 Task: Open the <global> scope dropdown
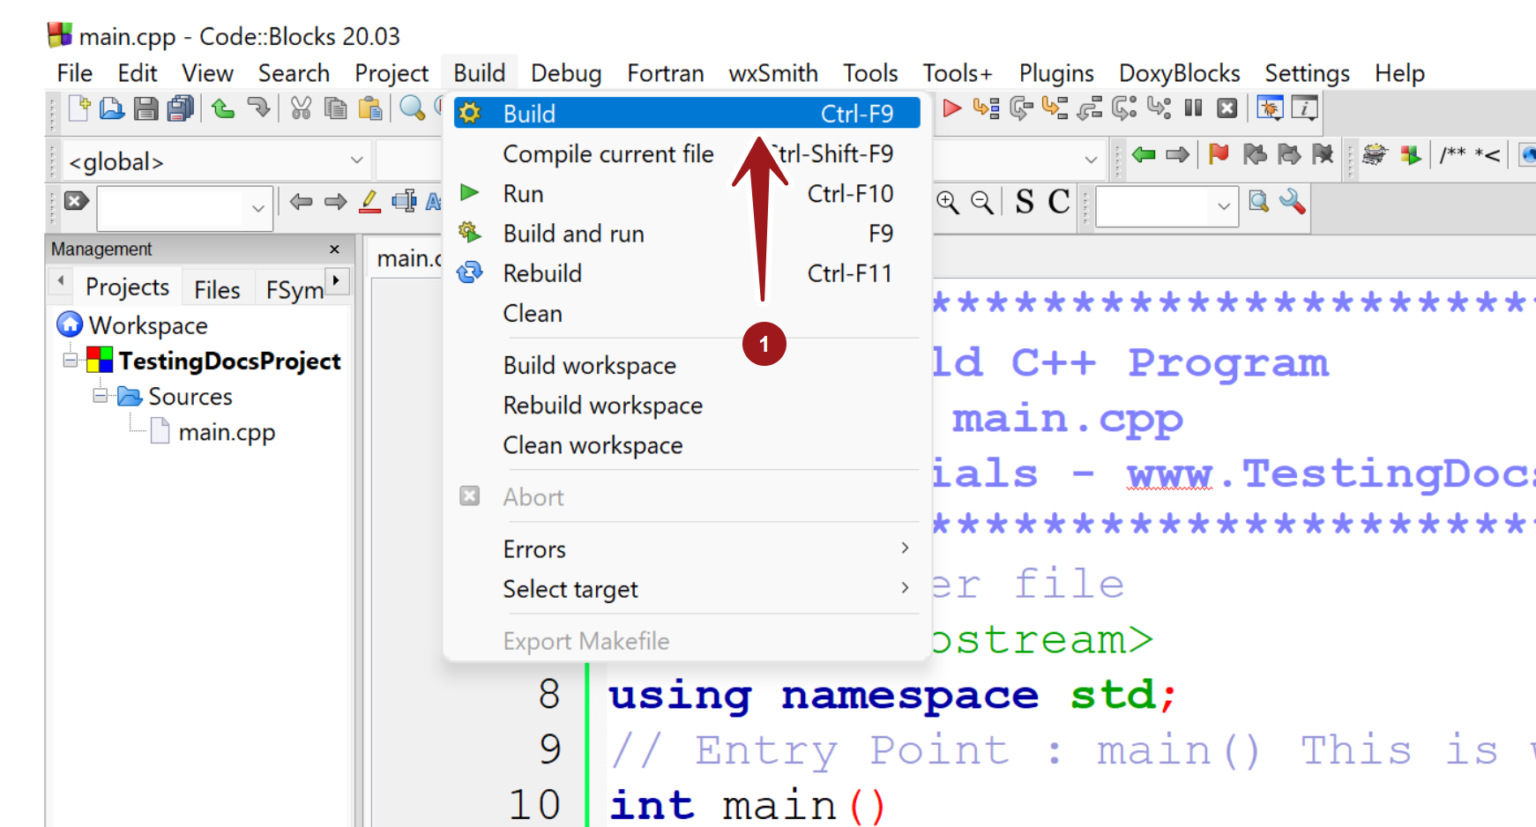tap(357, 160)
